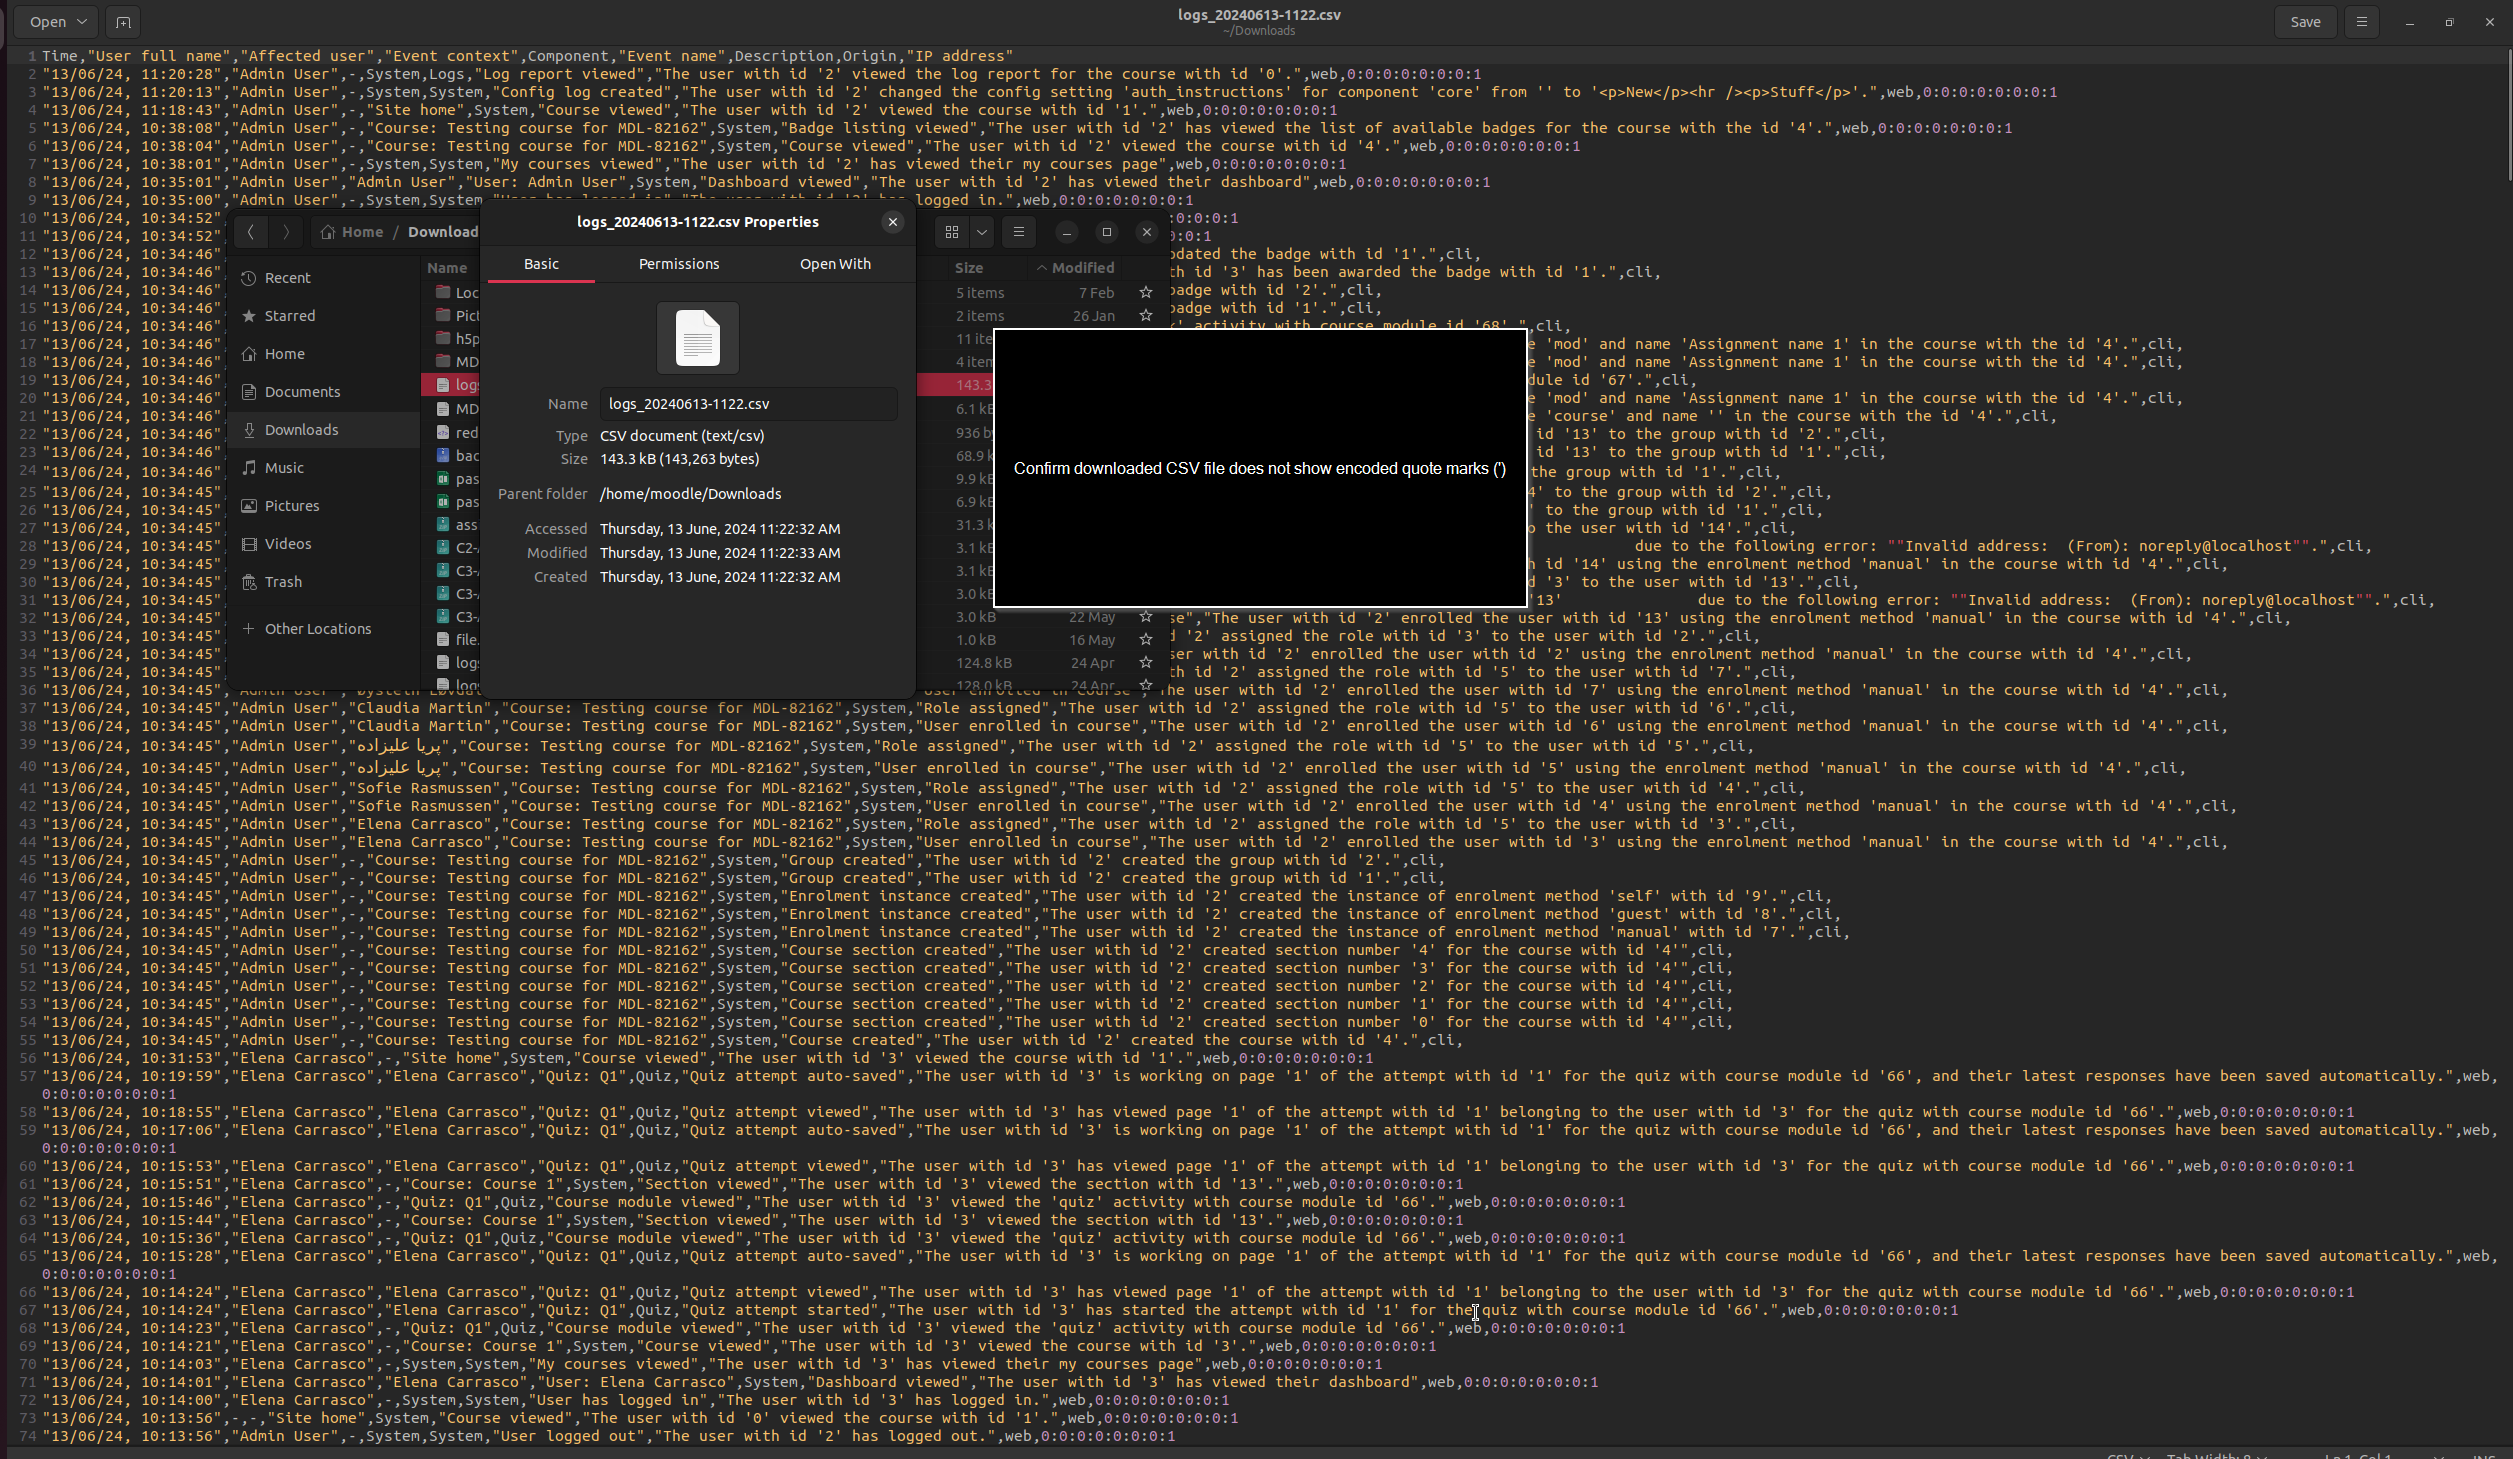Select the 'h5p' folder in file list
Viewport: 2513px width, 1459px height.
point(458,339)
